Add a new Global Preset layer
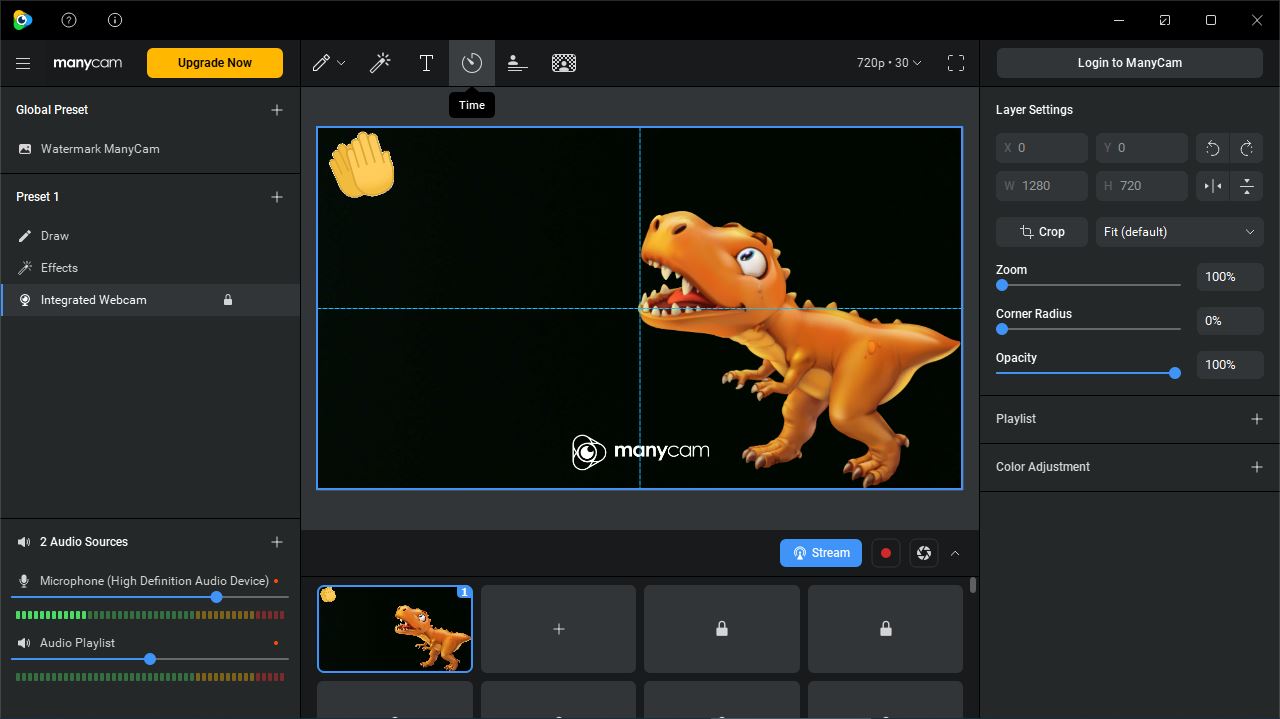The height and width of the screenshot is (719, 1280). click(277, 110)
